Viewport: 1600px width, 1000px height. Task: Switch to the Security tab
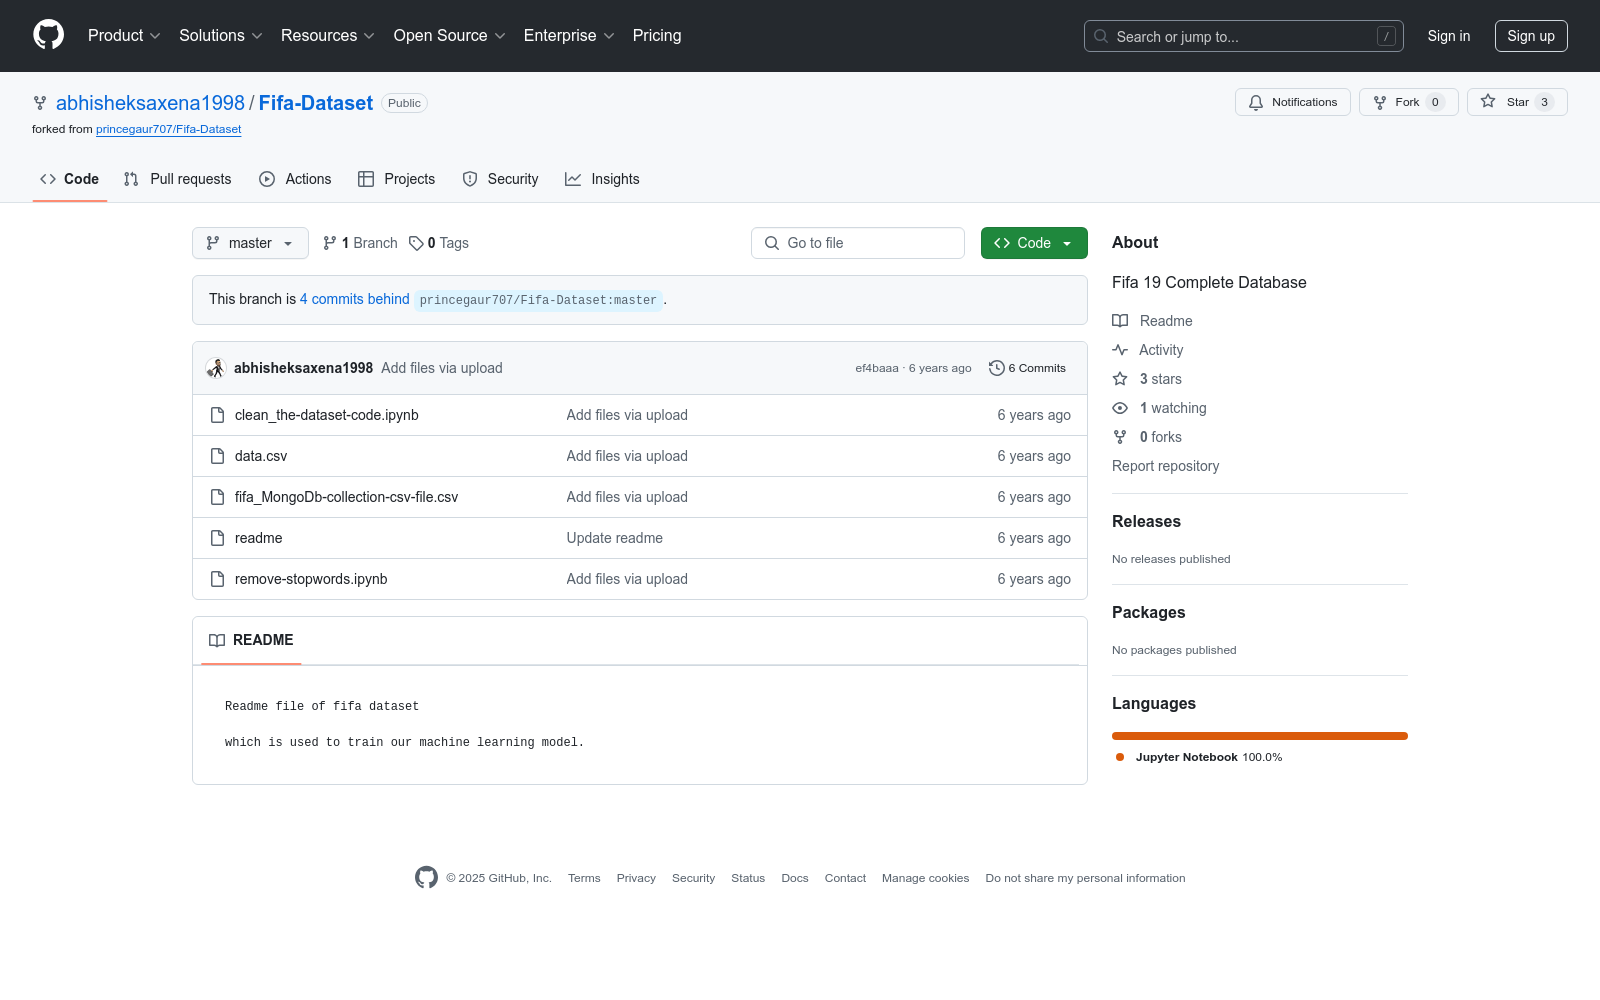tap(500, 179)
